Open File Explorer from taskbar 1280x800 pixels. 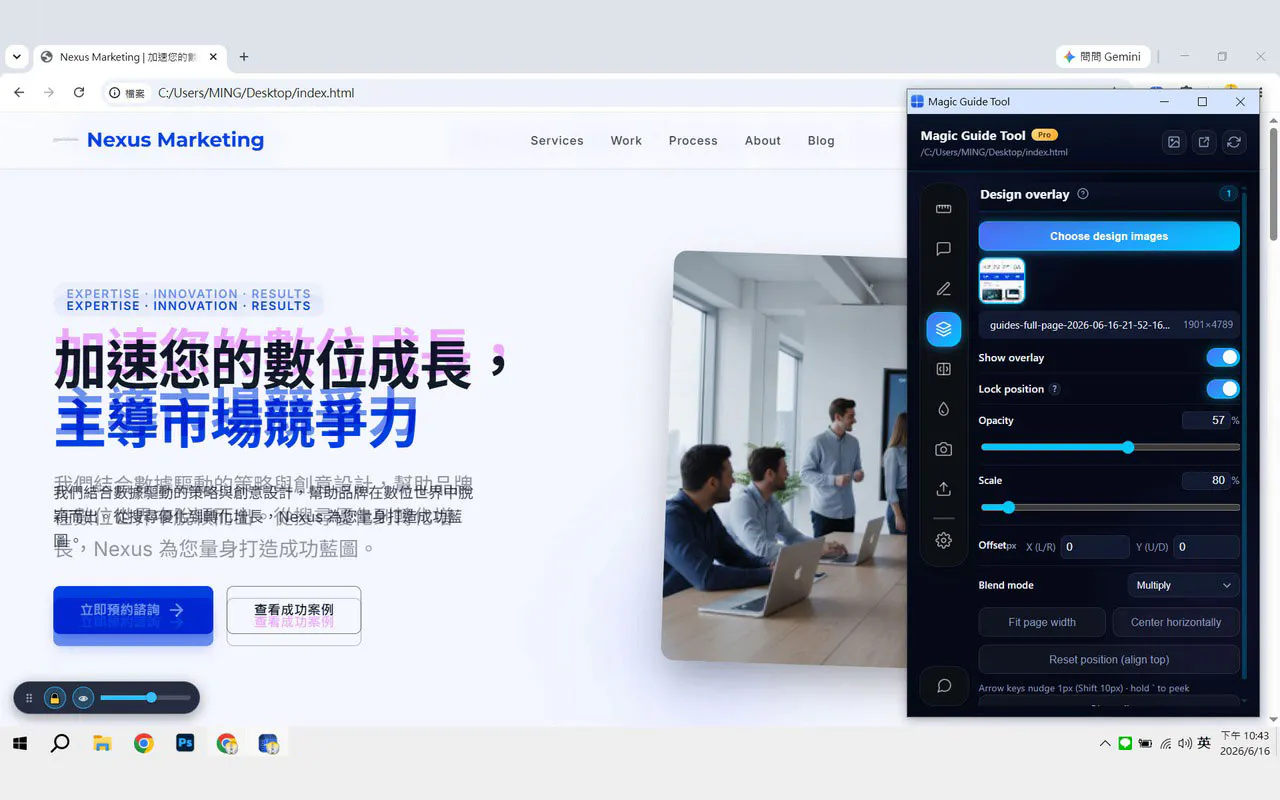tap(102, 743)
